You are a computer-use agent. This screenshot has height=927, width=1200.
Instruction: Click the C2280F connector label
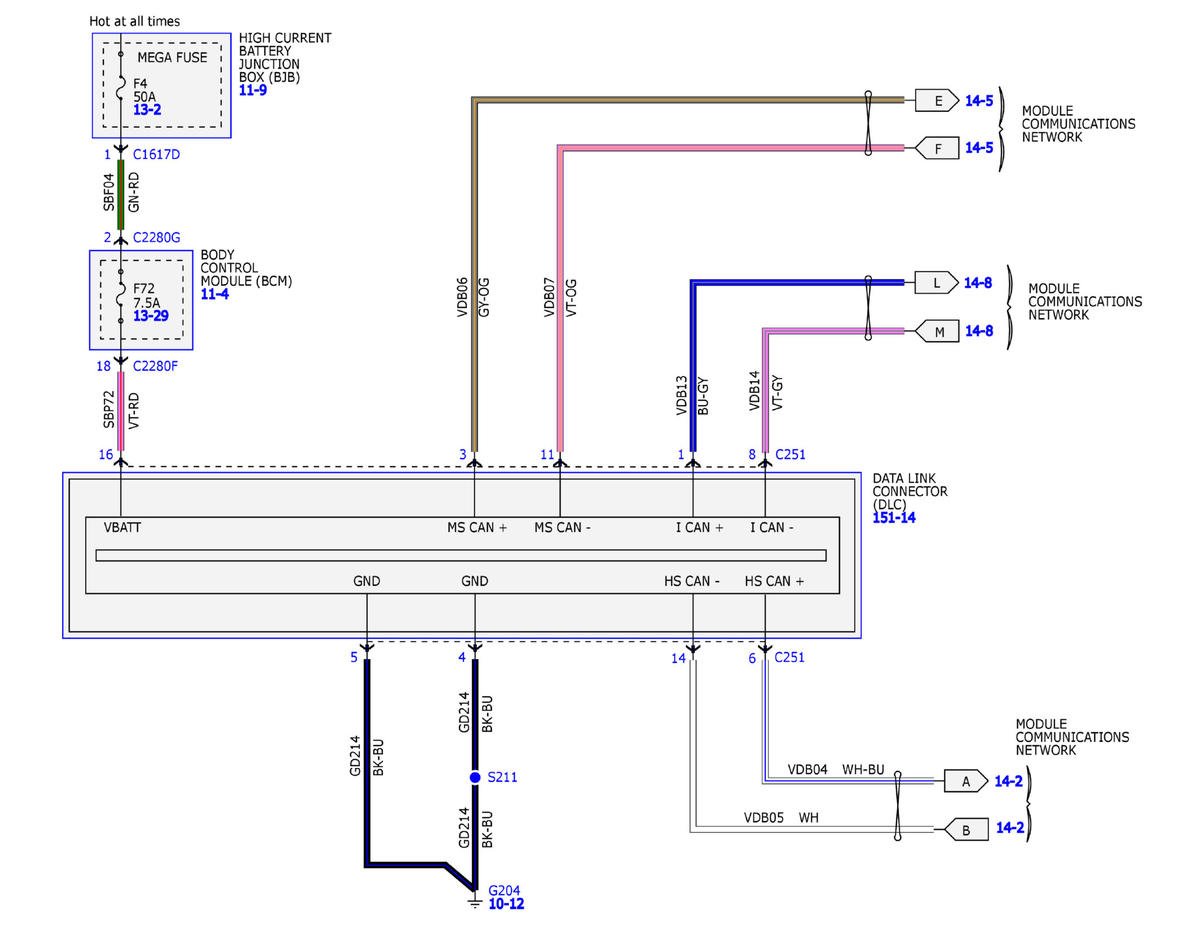[x=156, y=366]
